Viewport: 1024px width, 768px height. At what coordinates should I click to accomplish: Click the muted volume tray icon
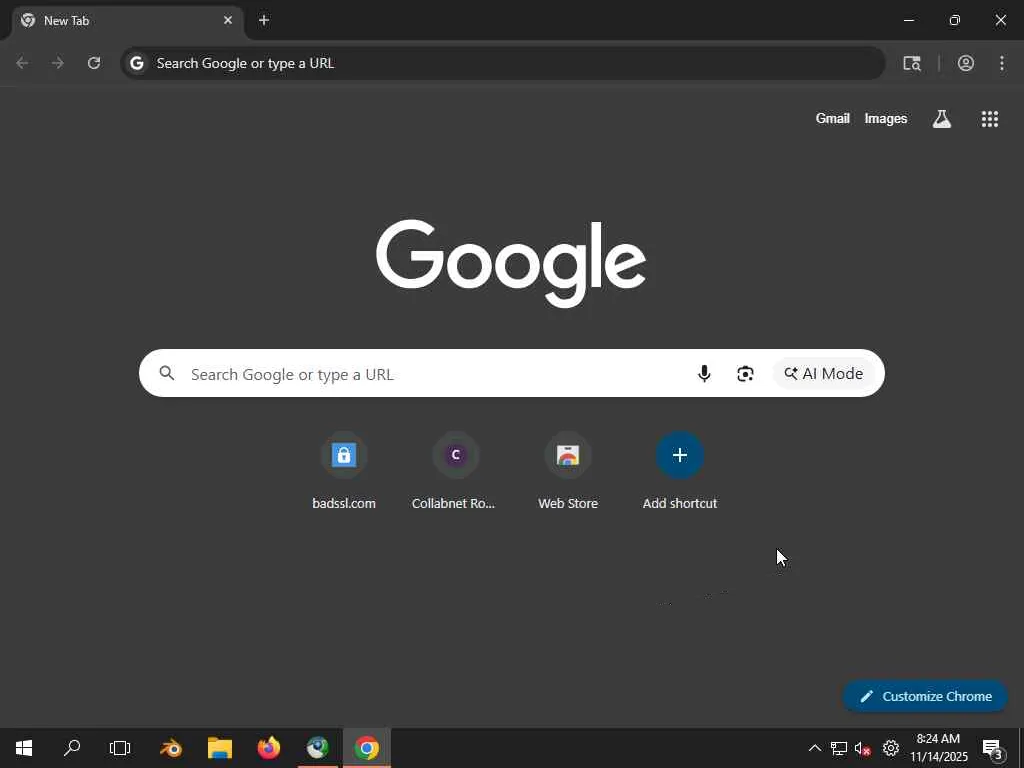click(863, 748)
